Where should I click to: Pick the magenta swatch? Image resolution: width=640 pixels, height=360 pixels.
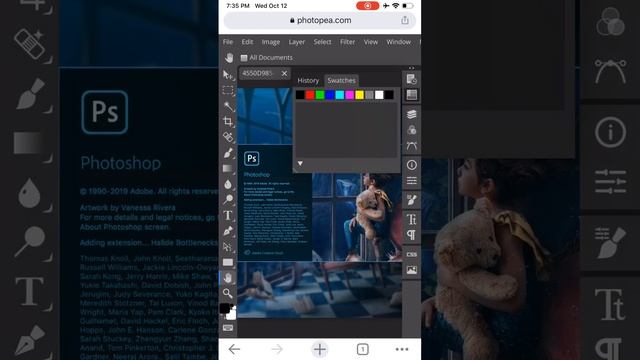pos(349,95)
